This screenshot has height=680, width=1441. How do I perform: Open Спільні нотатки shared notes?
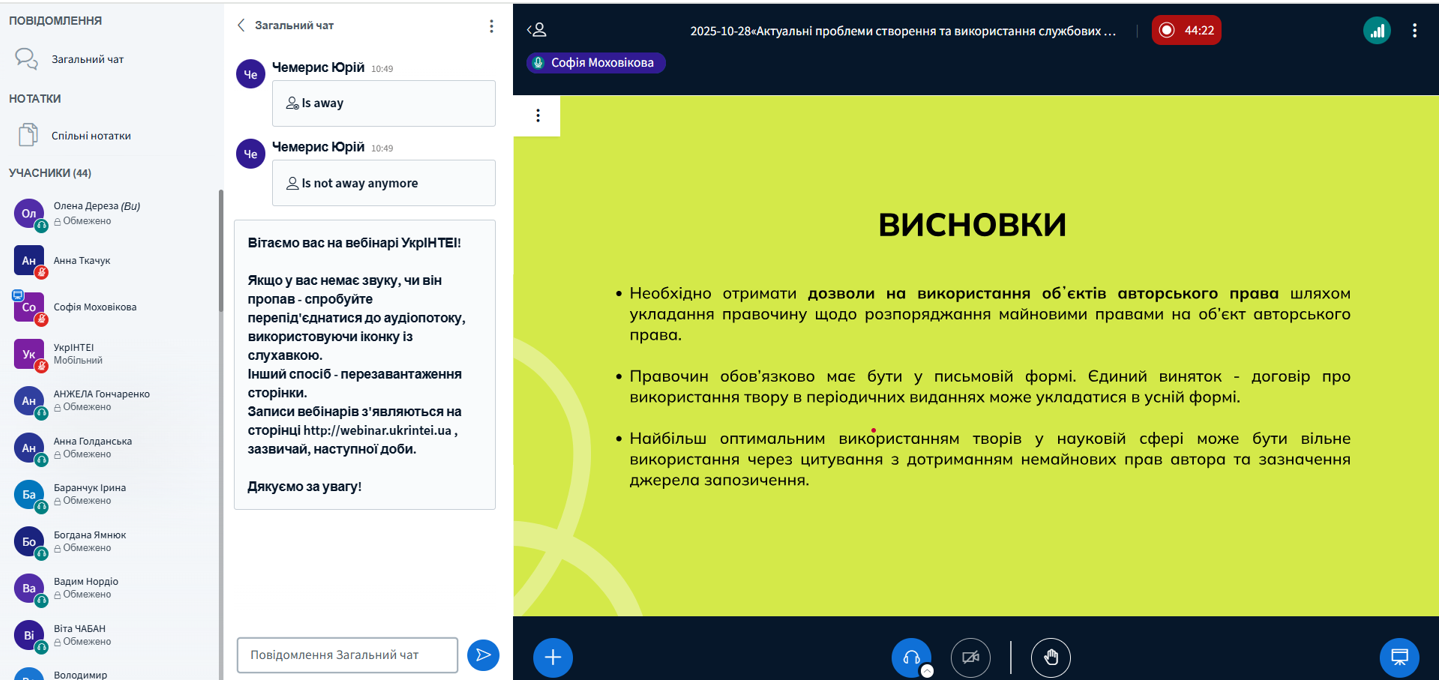click(x=90, y=135)
